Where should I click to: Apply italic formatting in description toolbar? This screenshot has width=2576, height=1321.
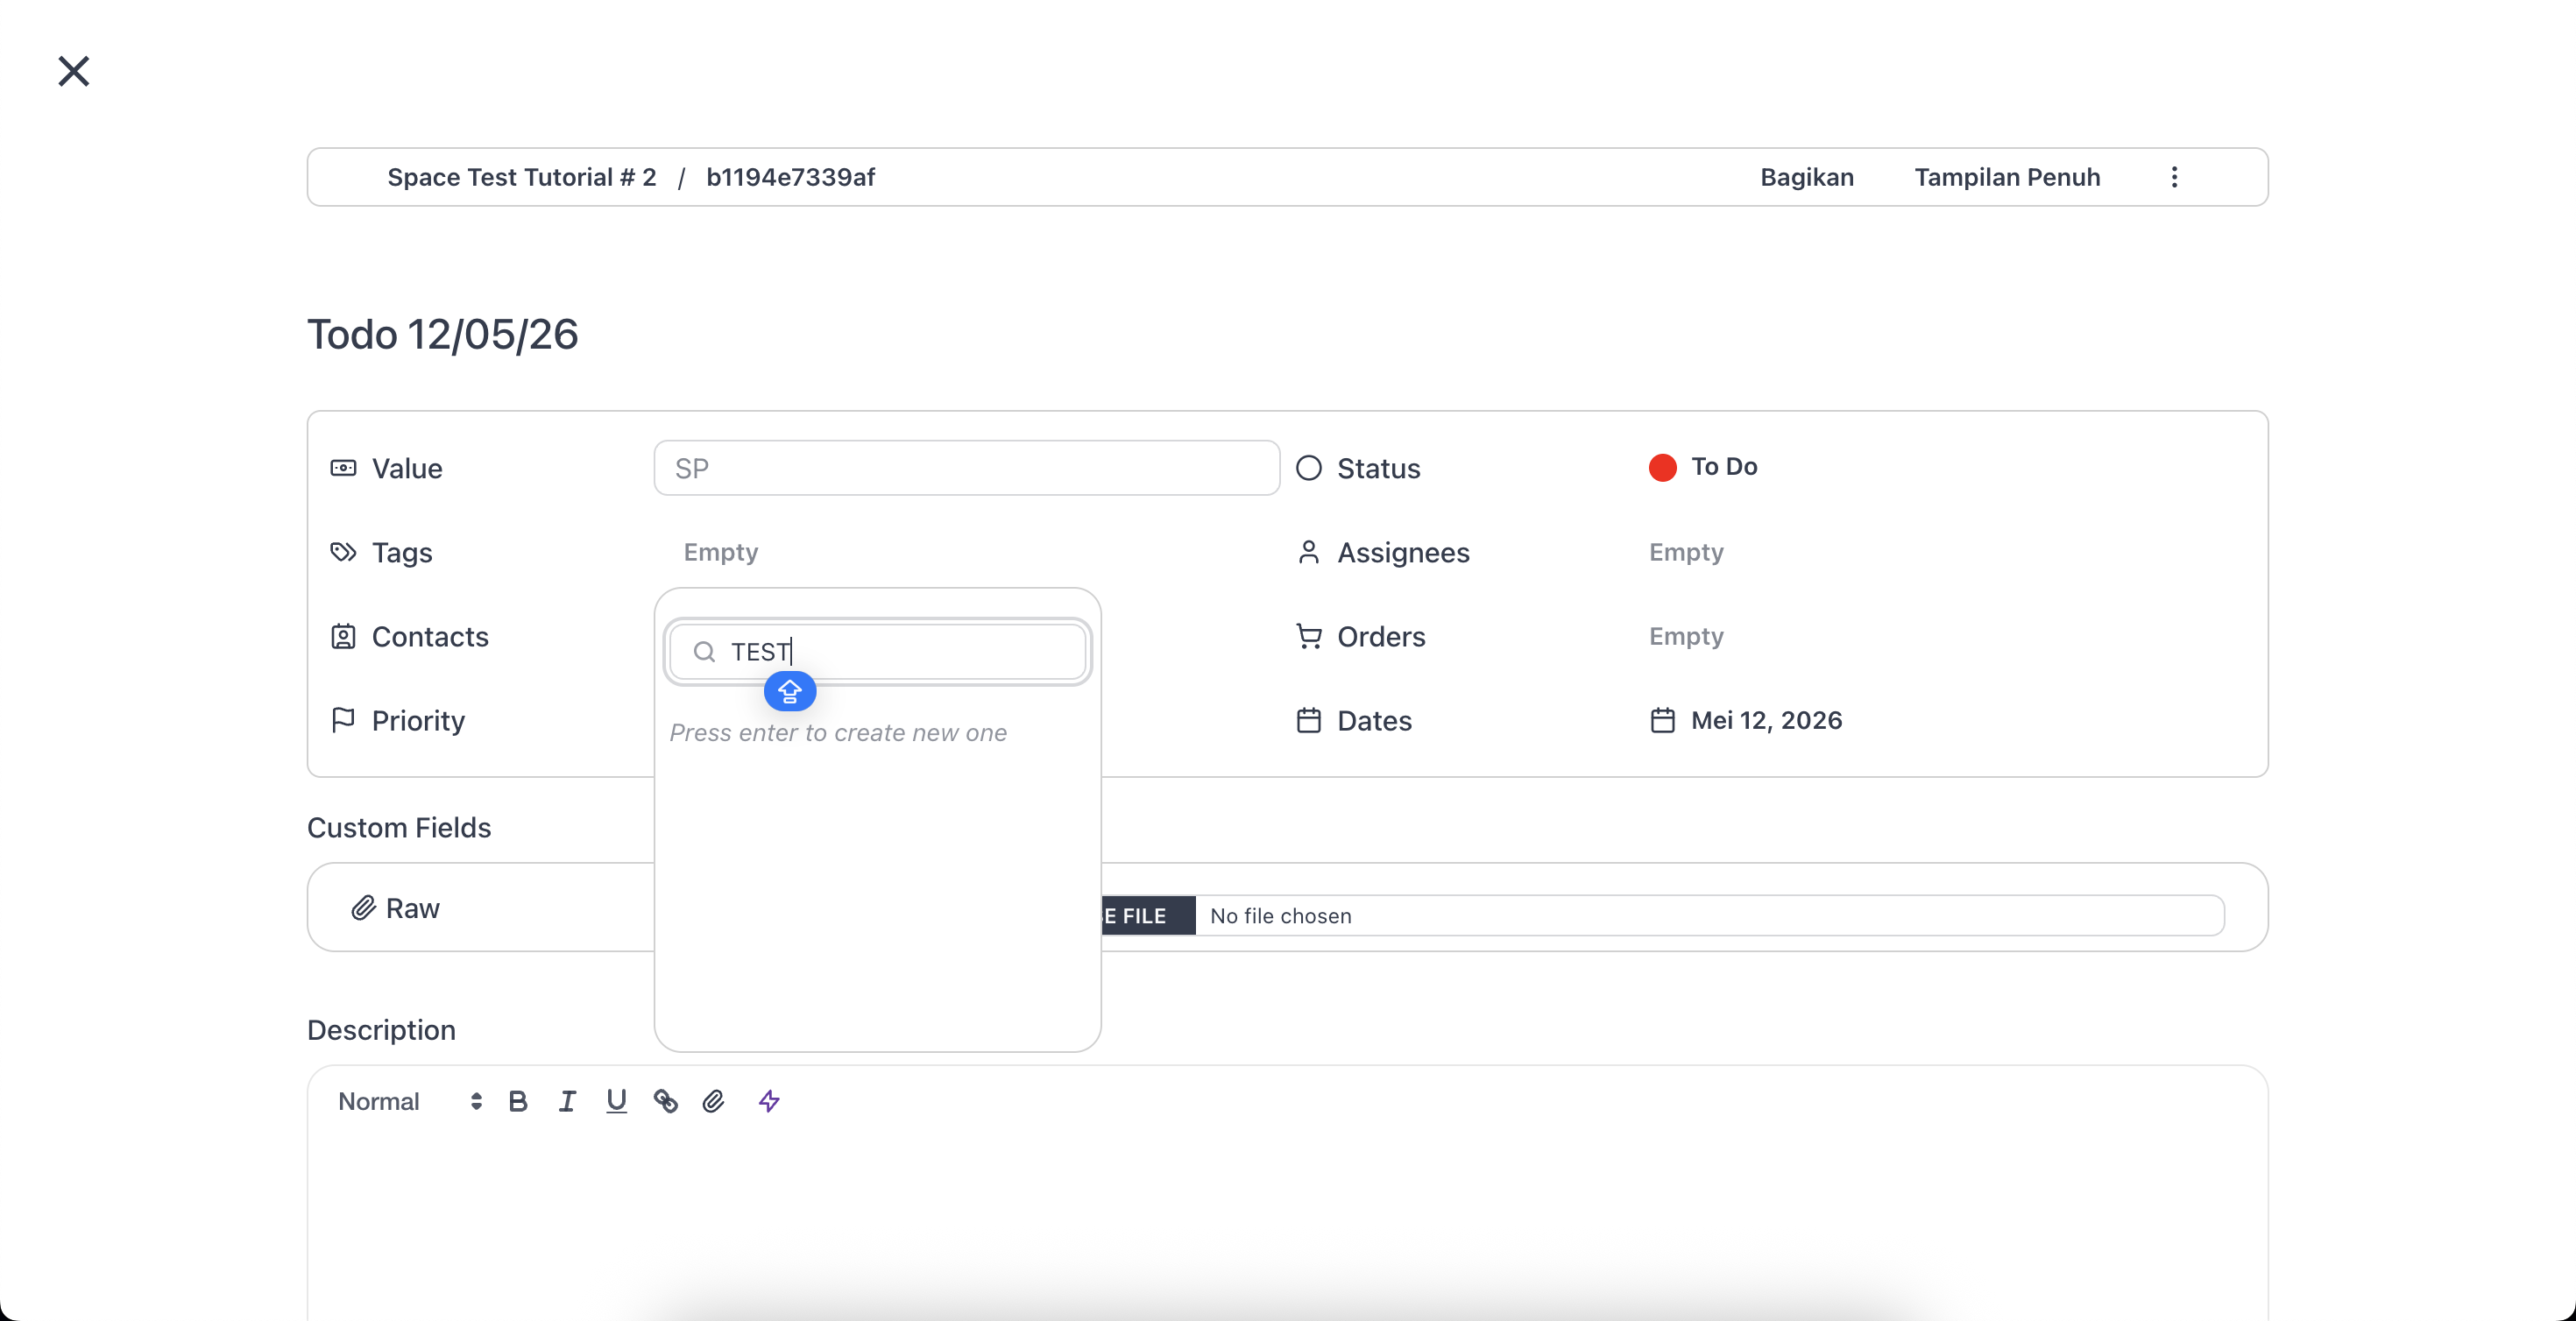point(567,1101)
